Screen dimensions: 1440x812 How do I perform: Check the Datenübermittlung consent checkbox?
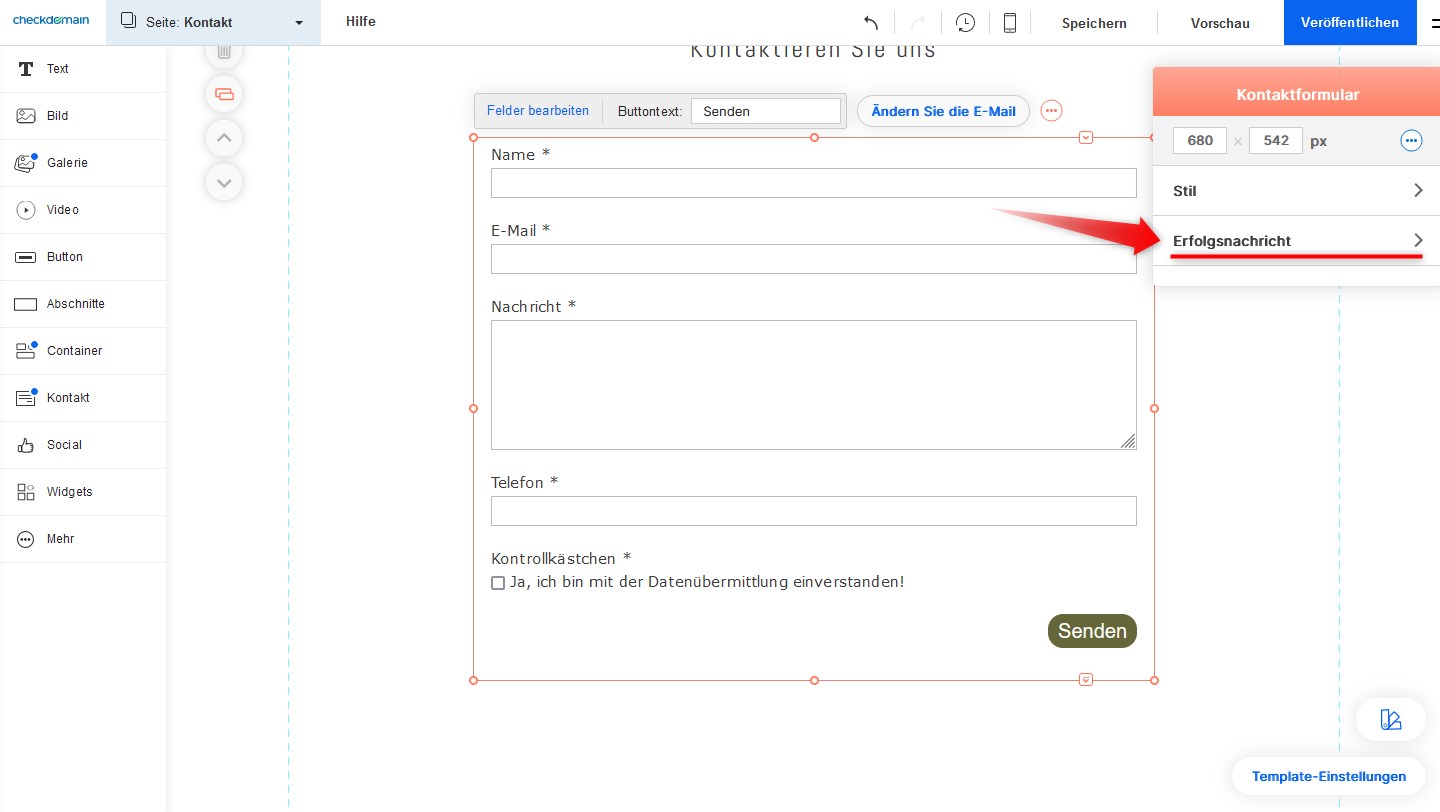498,583
